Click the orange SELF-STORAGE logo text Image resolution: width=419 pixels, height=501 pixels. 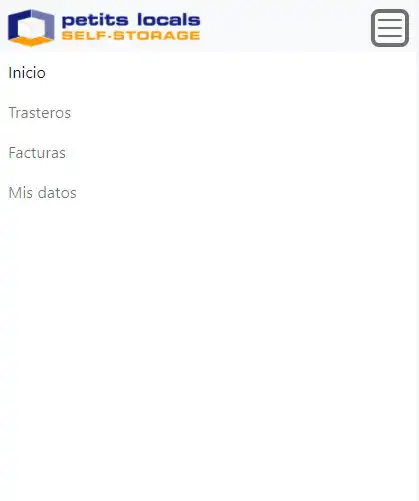point(131,35)
